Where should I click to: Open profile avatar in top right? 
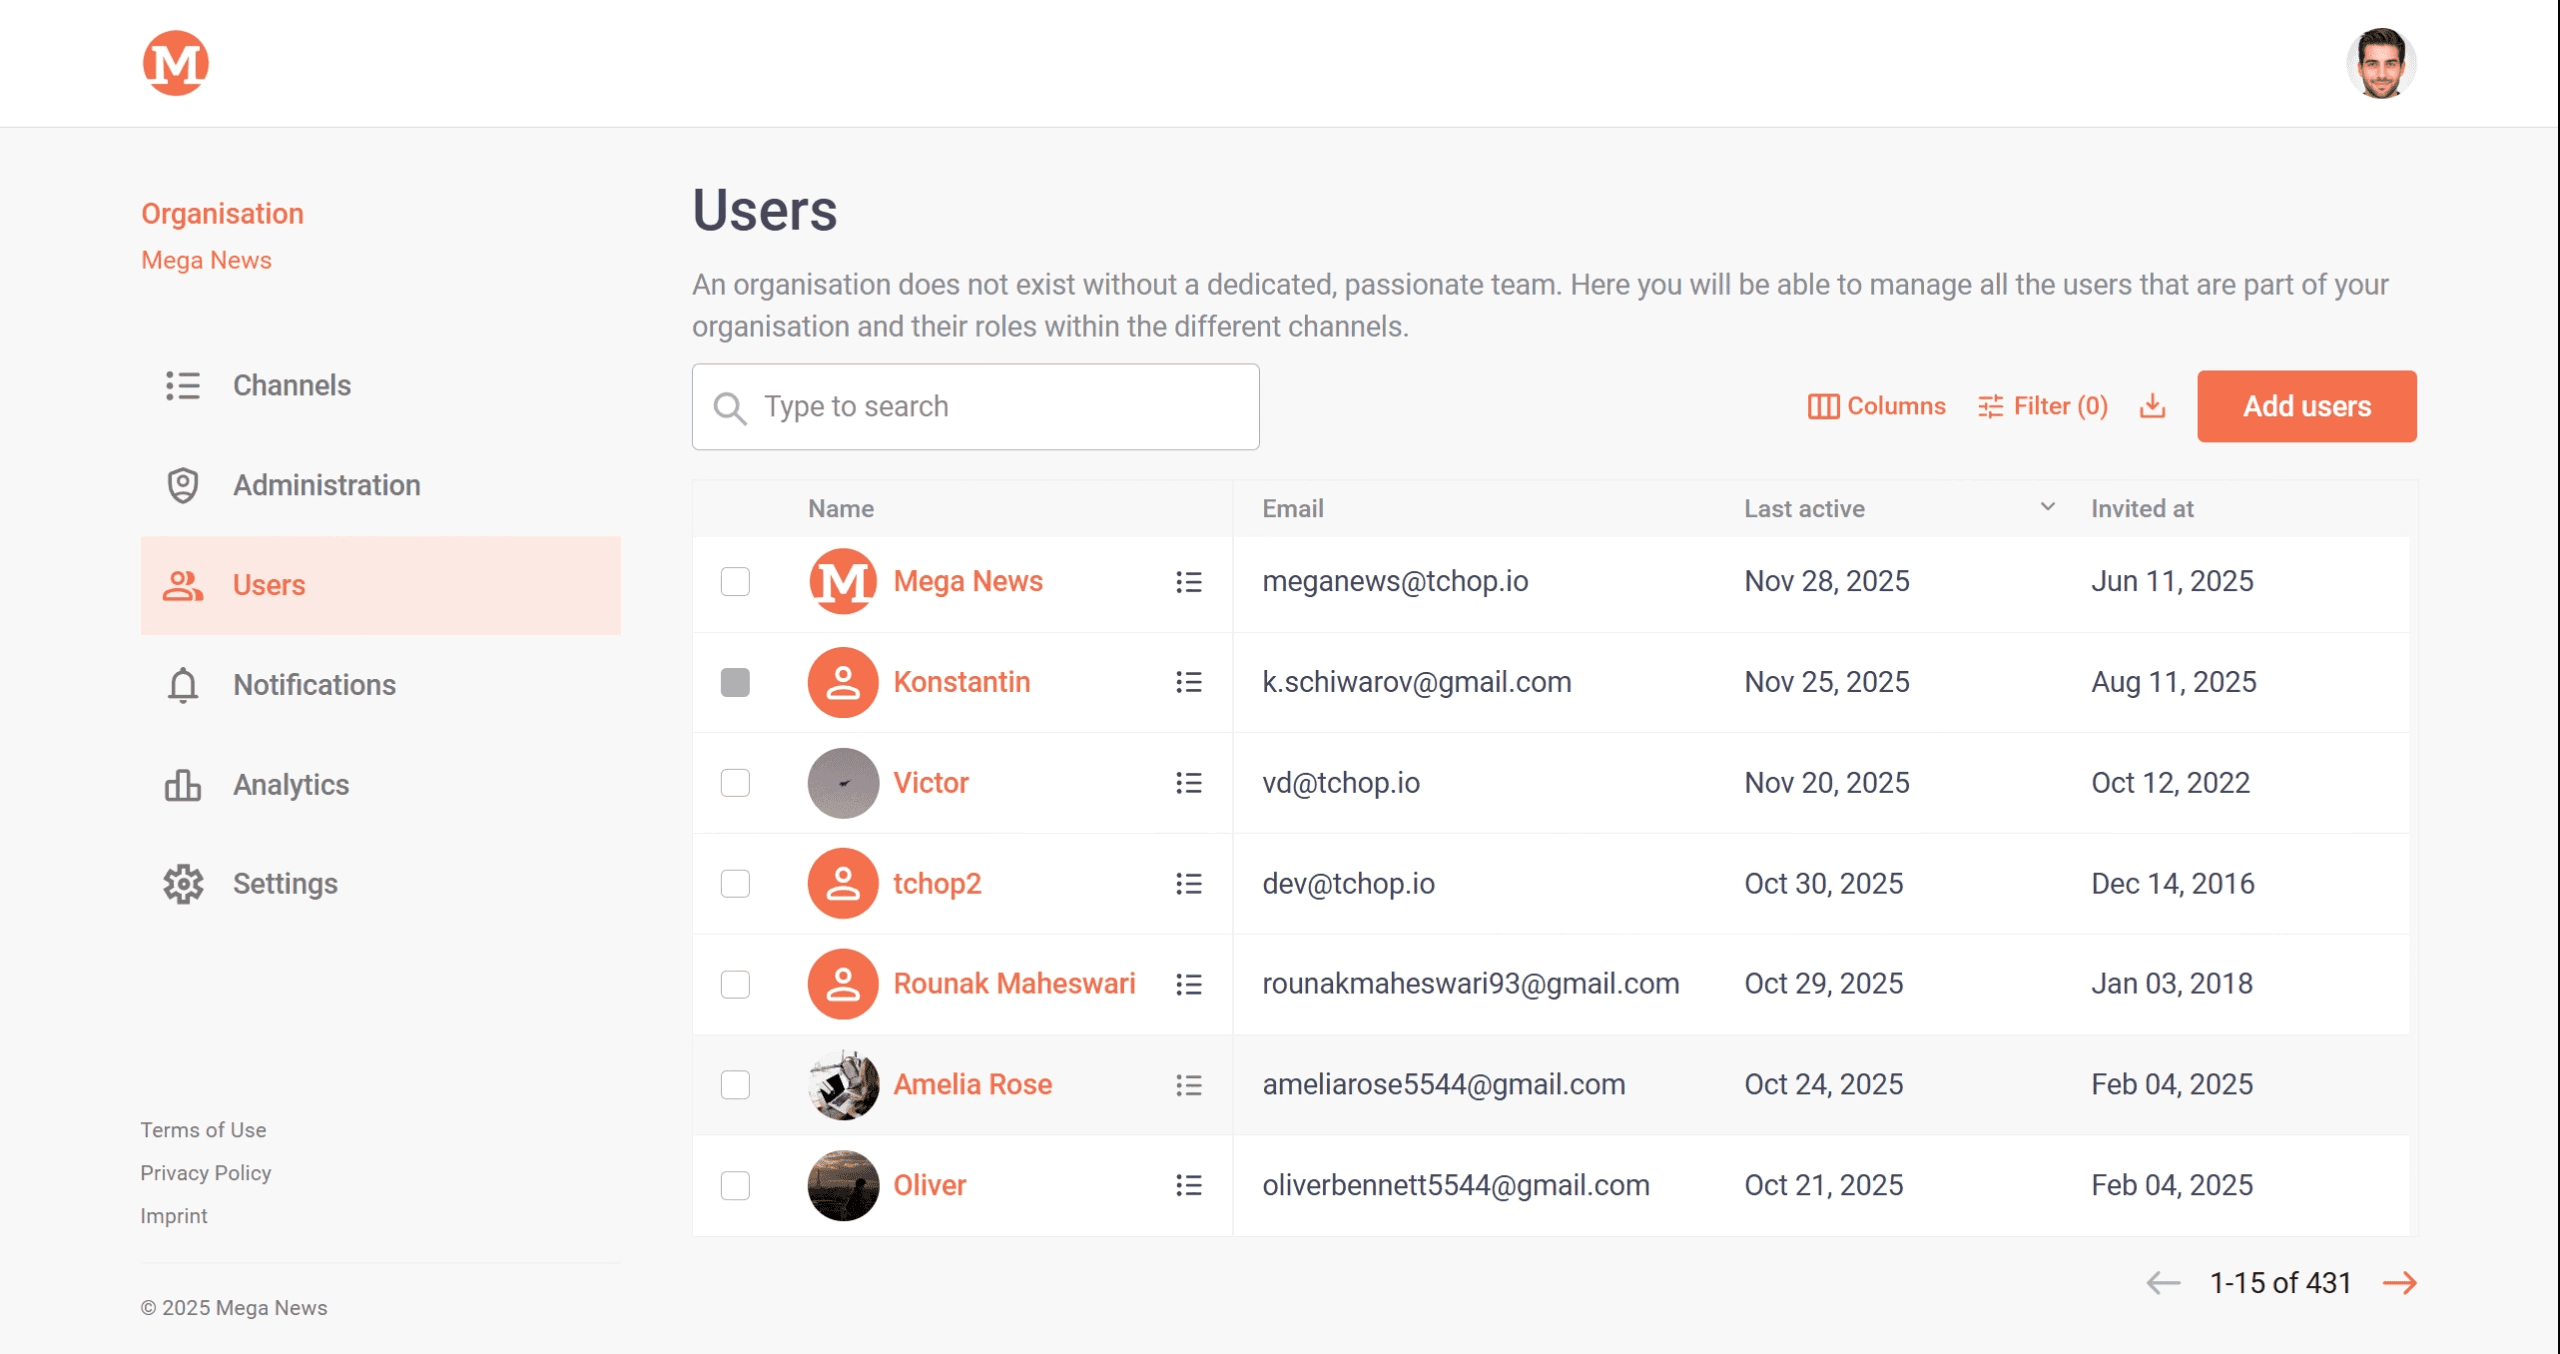[2380, 64]
